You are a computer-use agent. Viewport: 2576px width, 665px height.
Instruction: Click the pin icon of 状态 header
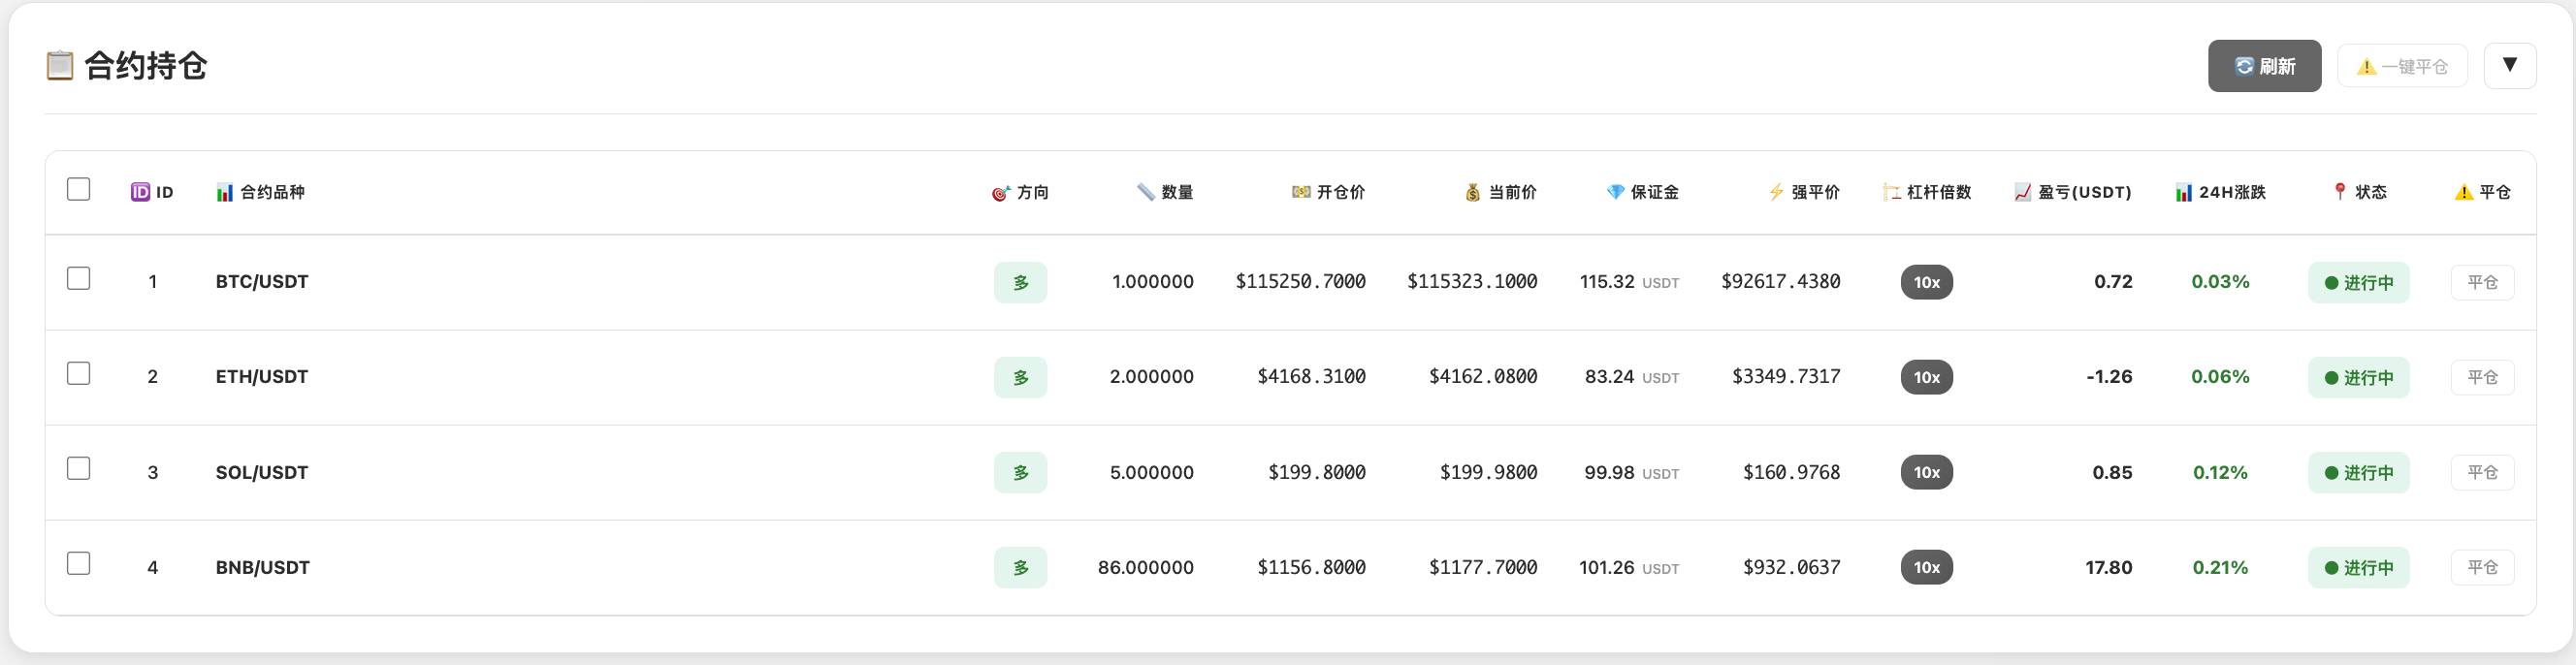click(x=2340, y=191)
